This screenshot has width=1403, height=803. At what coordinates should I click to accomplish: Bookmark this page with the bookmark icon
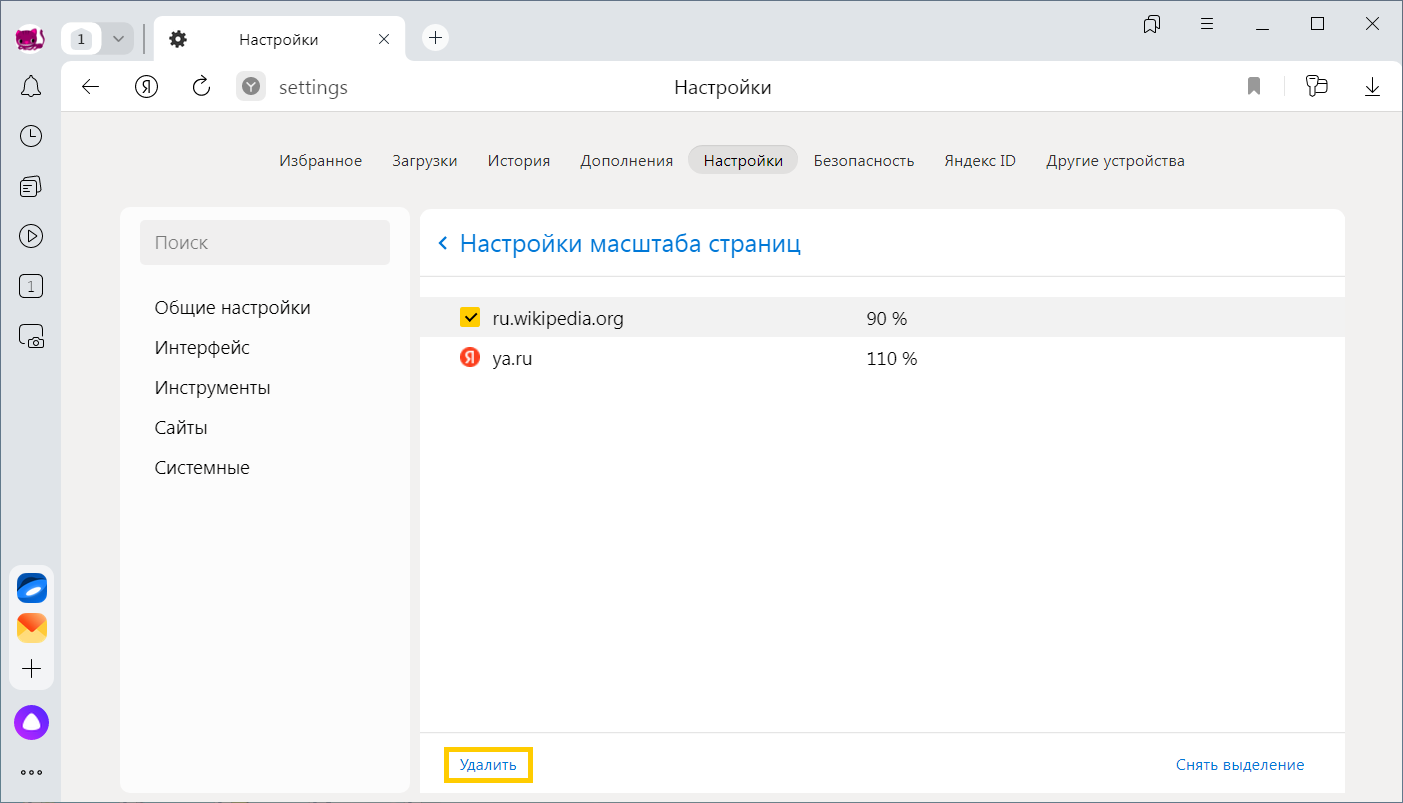point(1254,87)
